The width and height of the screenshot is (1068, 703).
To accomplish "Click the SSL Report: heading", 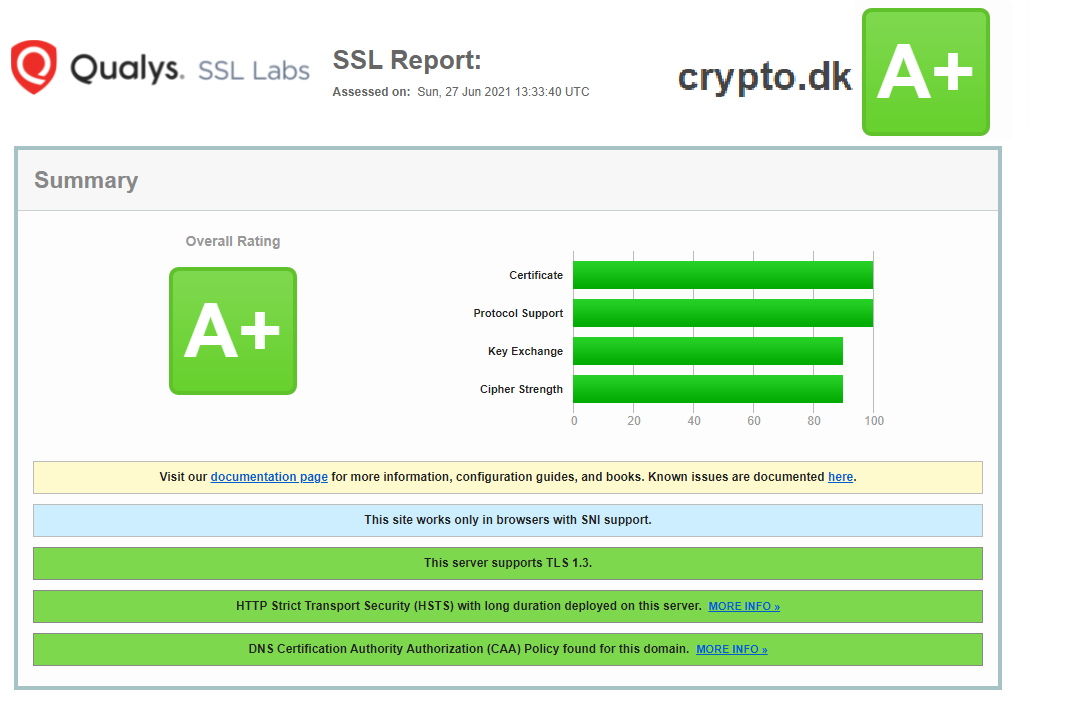I will pyautogui.click(x=407, y=60).
